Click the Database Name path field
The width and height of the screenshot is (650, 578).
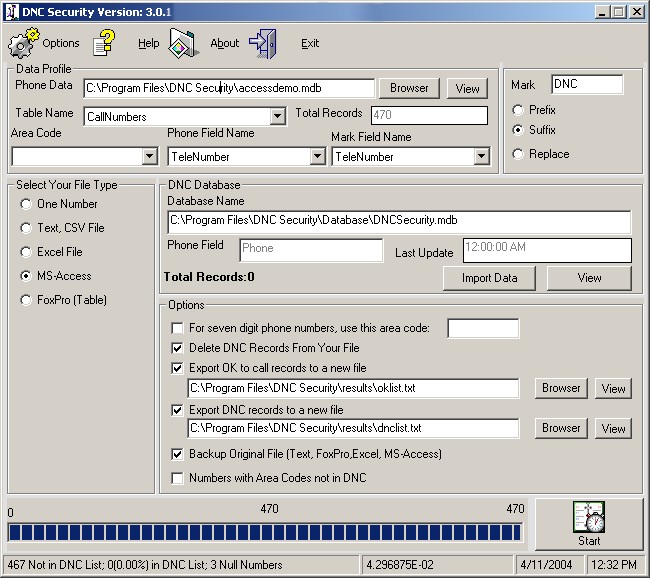(400, 221)
